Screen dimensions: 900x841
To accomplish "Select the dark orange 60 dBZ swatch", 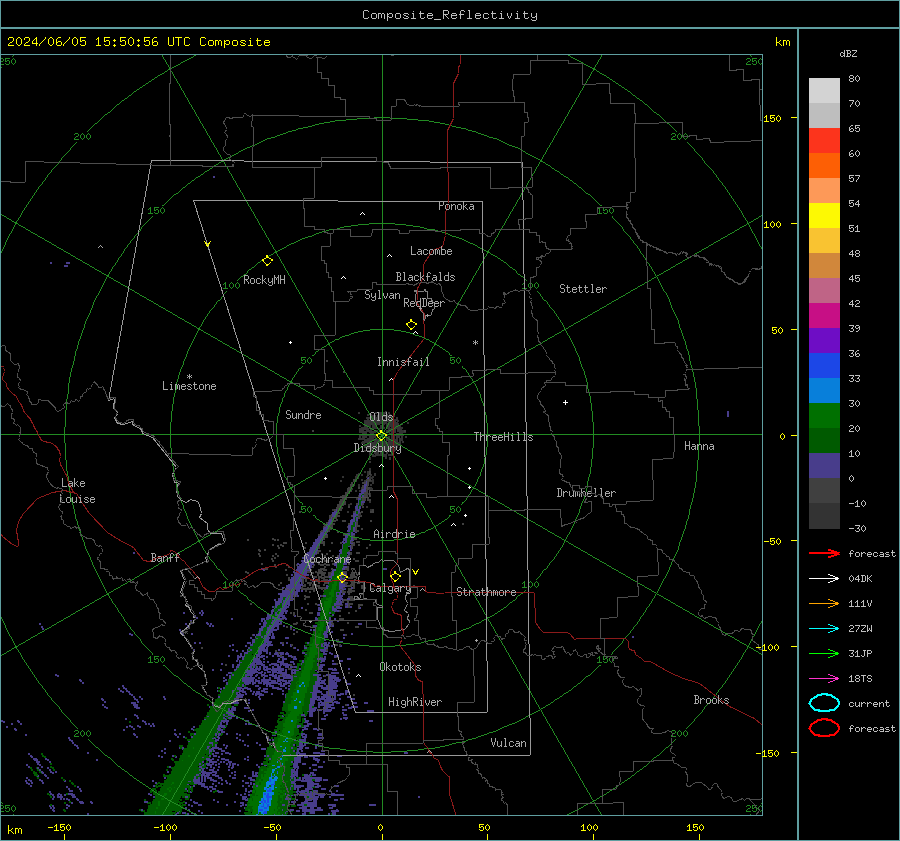I will click(x=824, y=165).
